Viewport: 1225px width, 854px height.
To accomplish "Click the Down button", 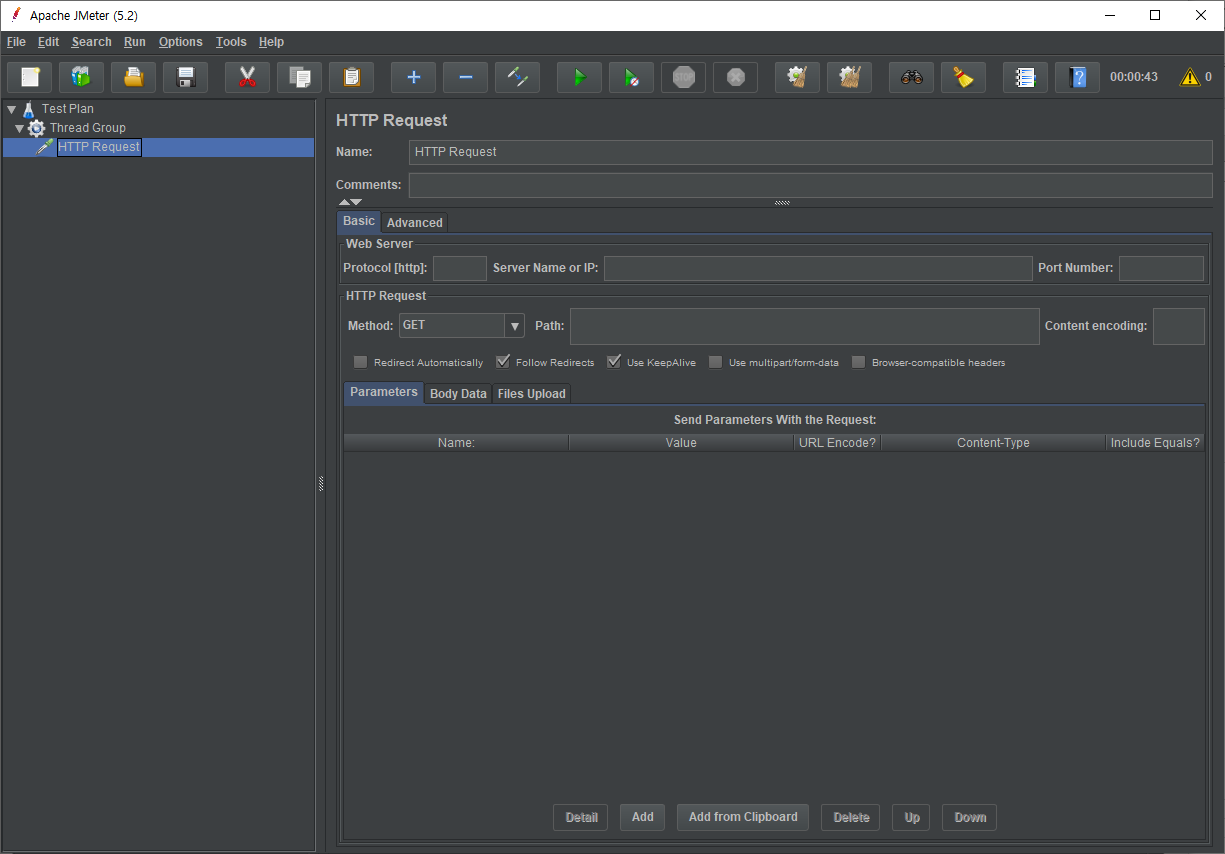I will (970, 817).
